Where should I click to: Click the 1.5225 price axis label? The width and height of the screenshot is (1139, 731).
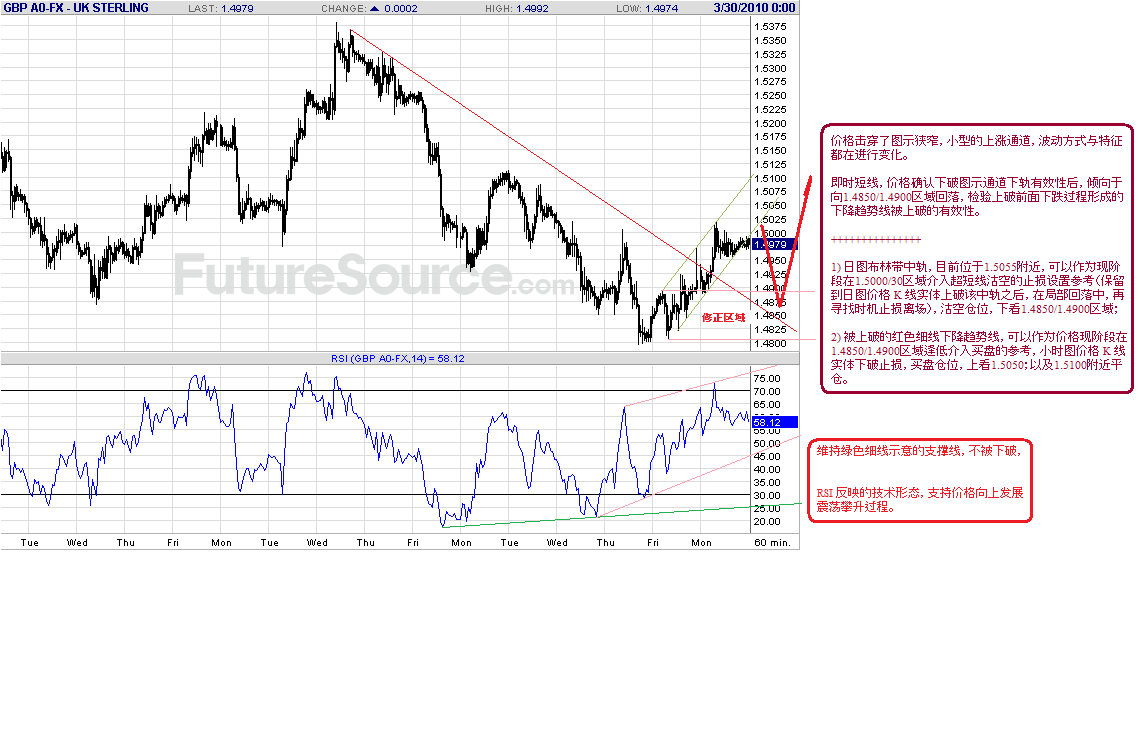click(x=770, y=110)
